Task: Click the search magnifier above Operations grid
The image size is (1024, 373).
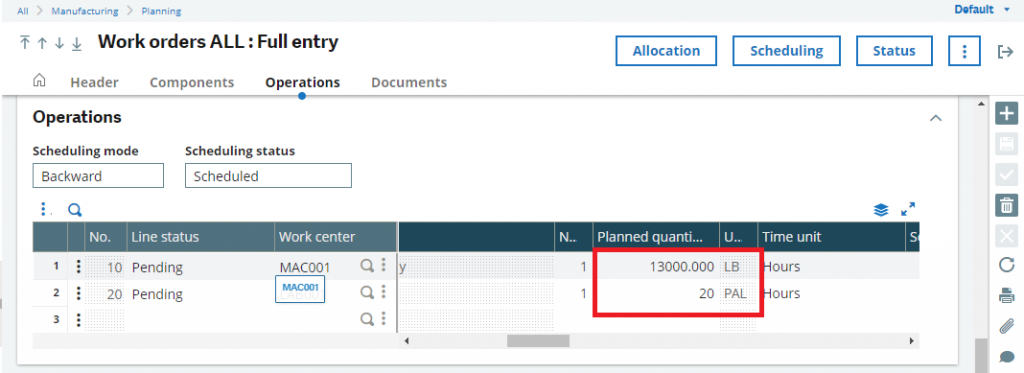Action: (75, 210)
